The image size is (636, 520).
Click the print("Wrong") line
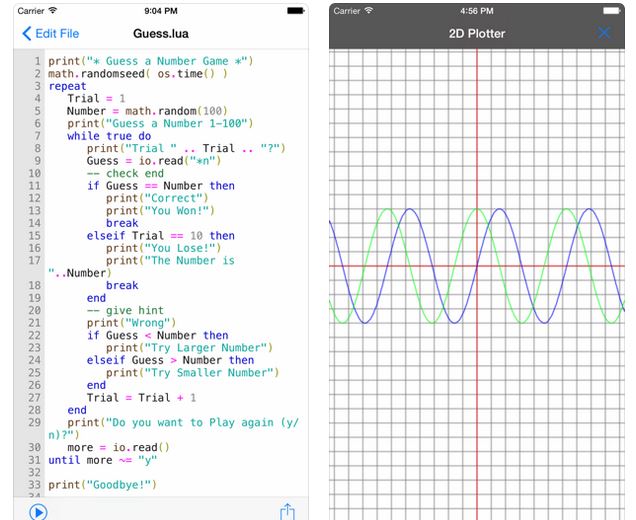[x=131, y=323]
